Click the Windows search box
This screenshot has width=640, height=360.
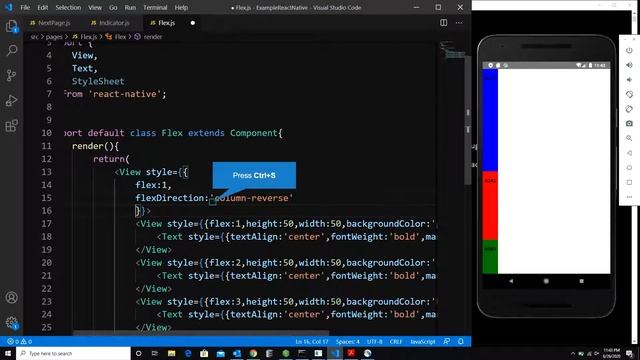point(73,353)
